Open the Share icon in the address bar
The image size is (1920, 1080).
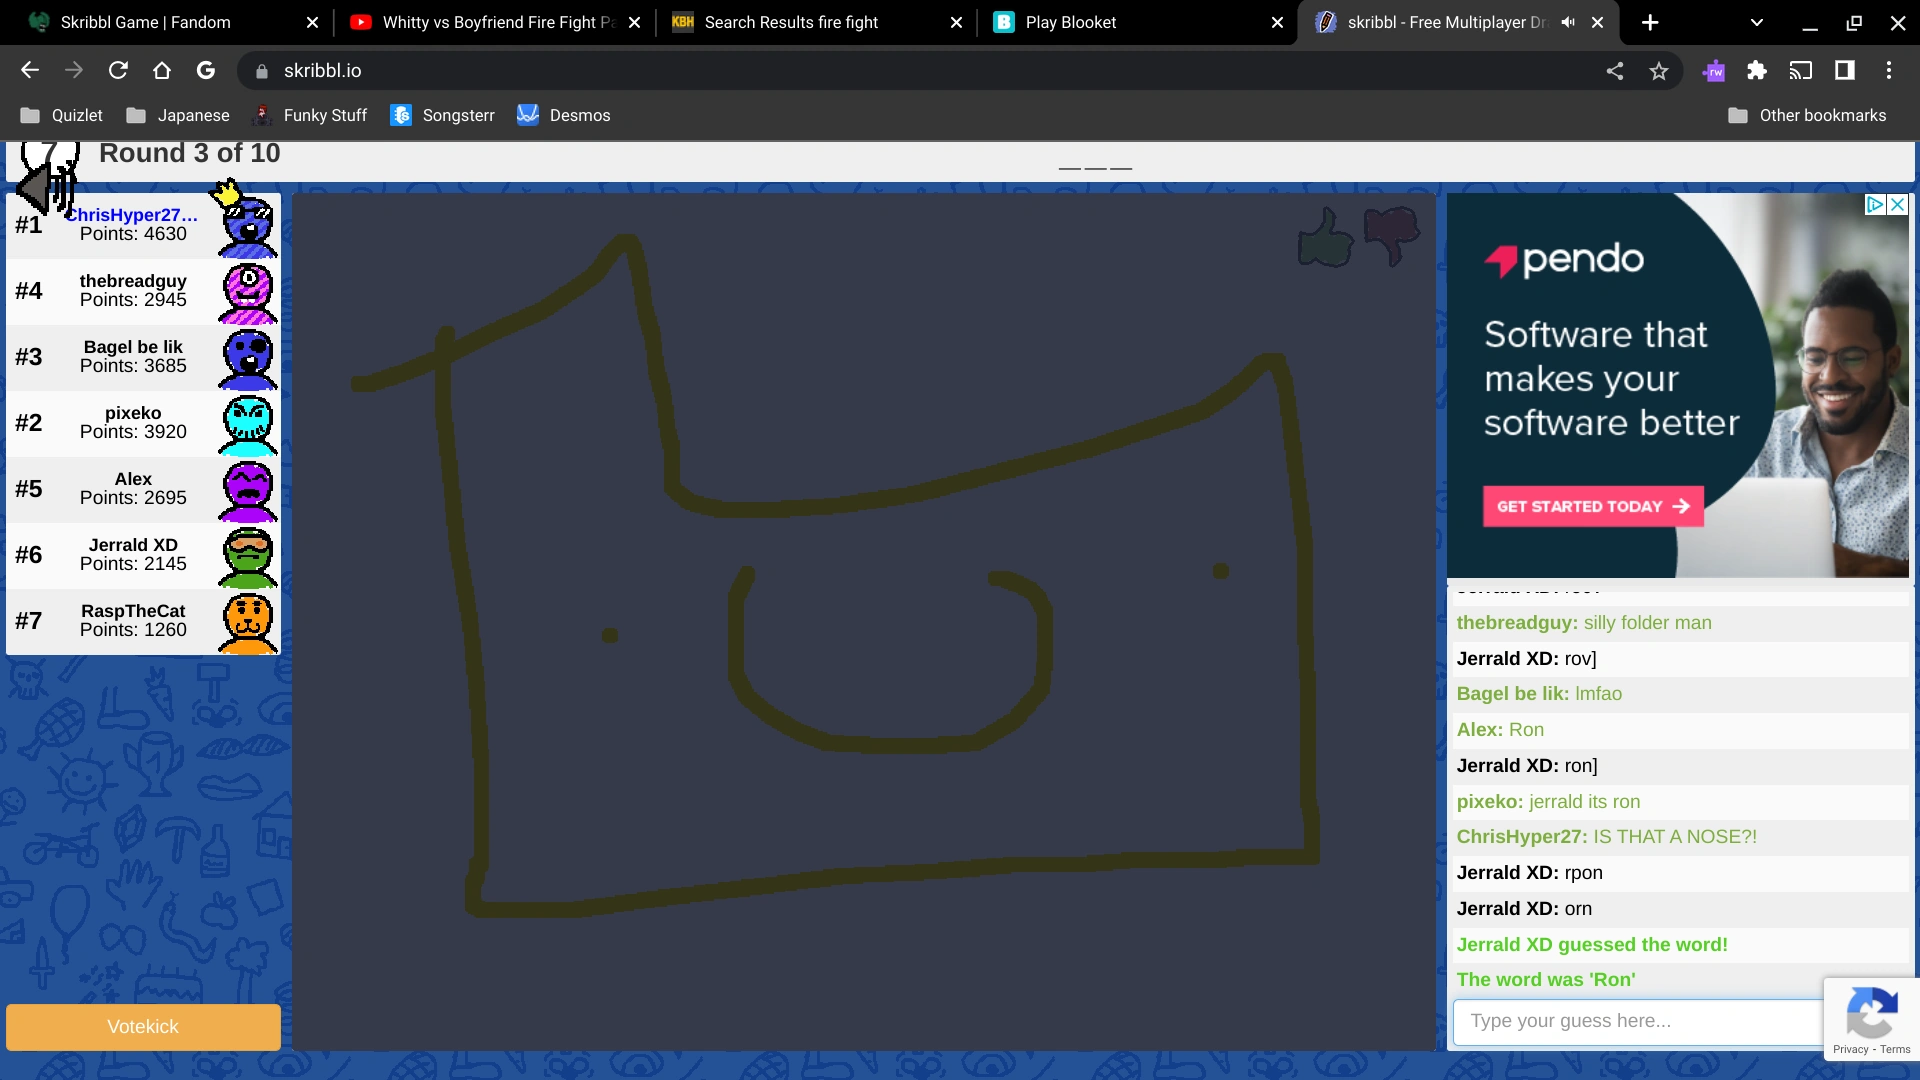click(x=1615, y=70)
